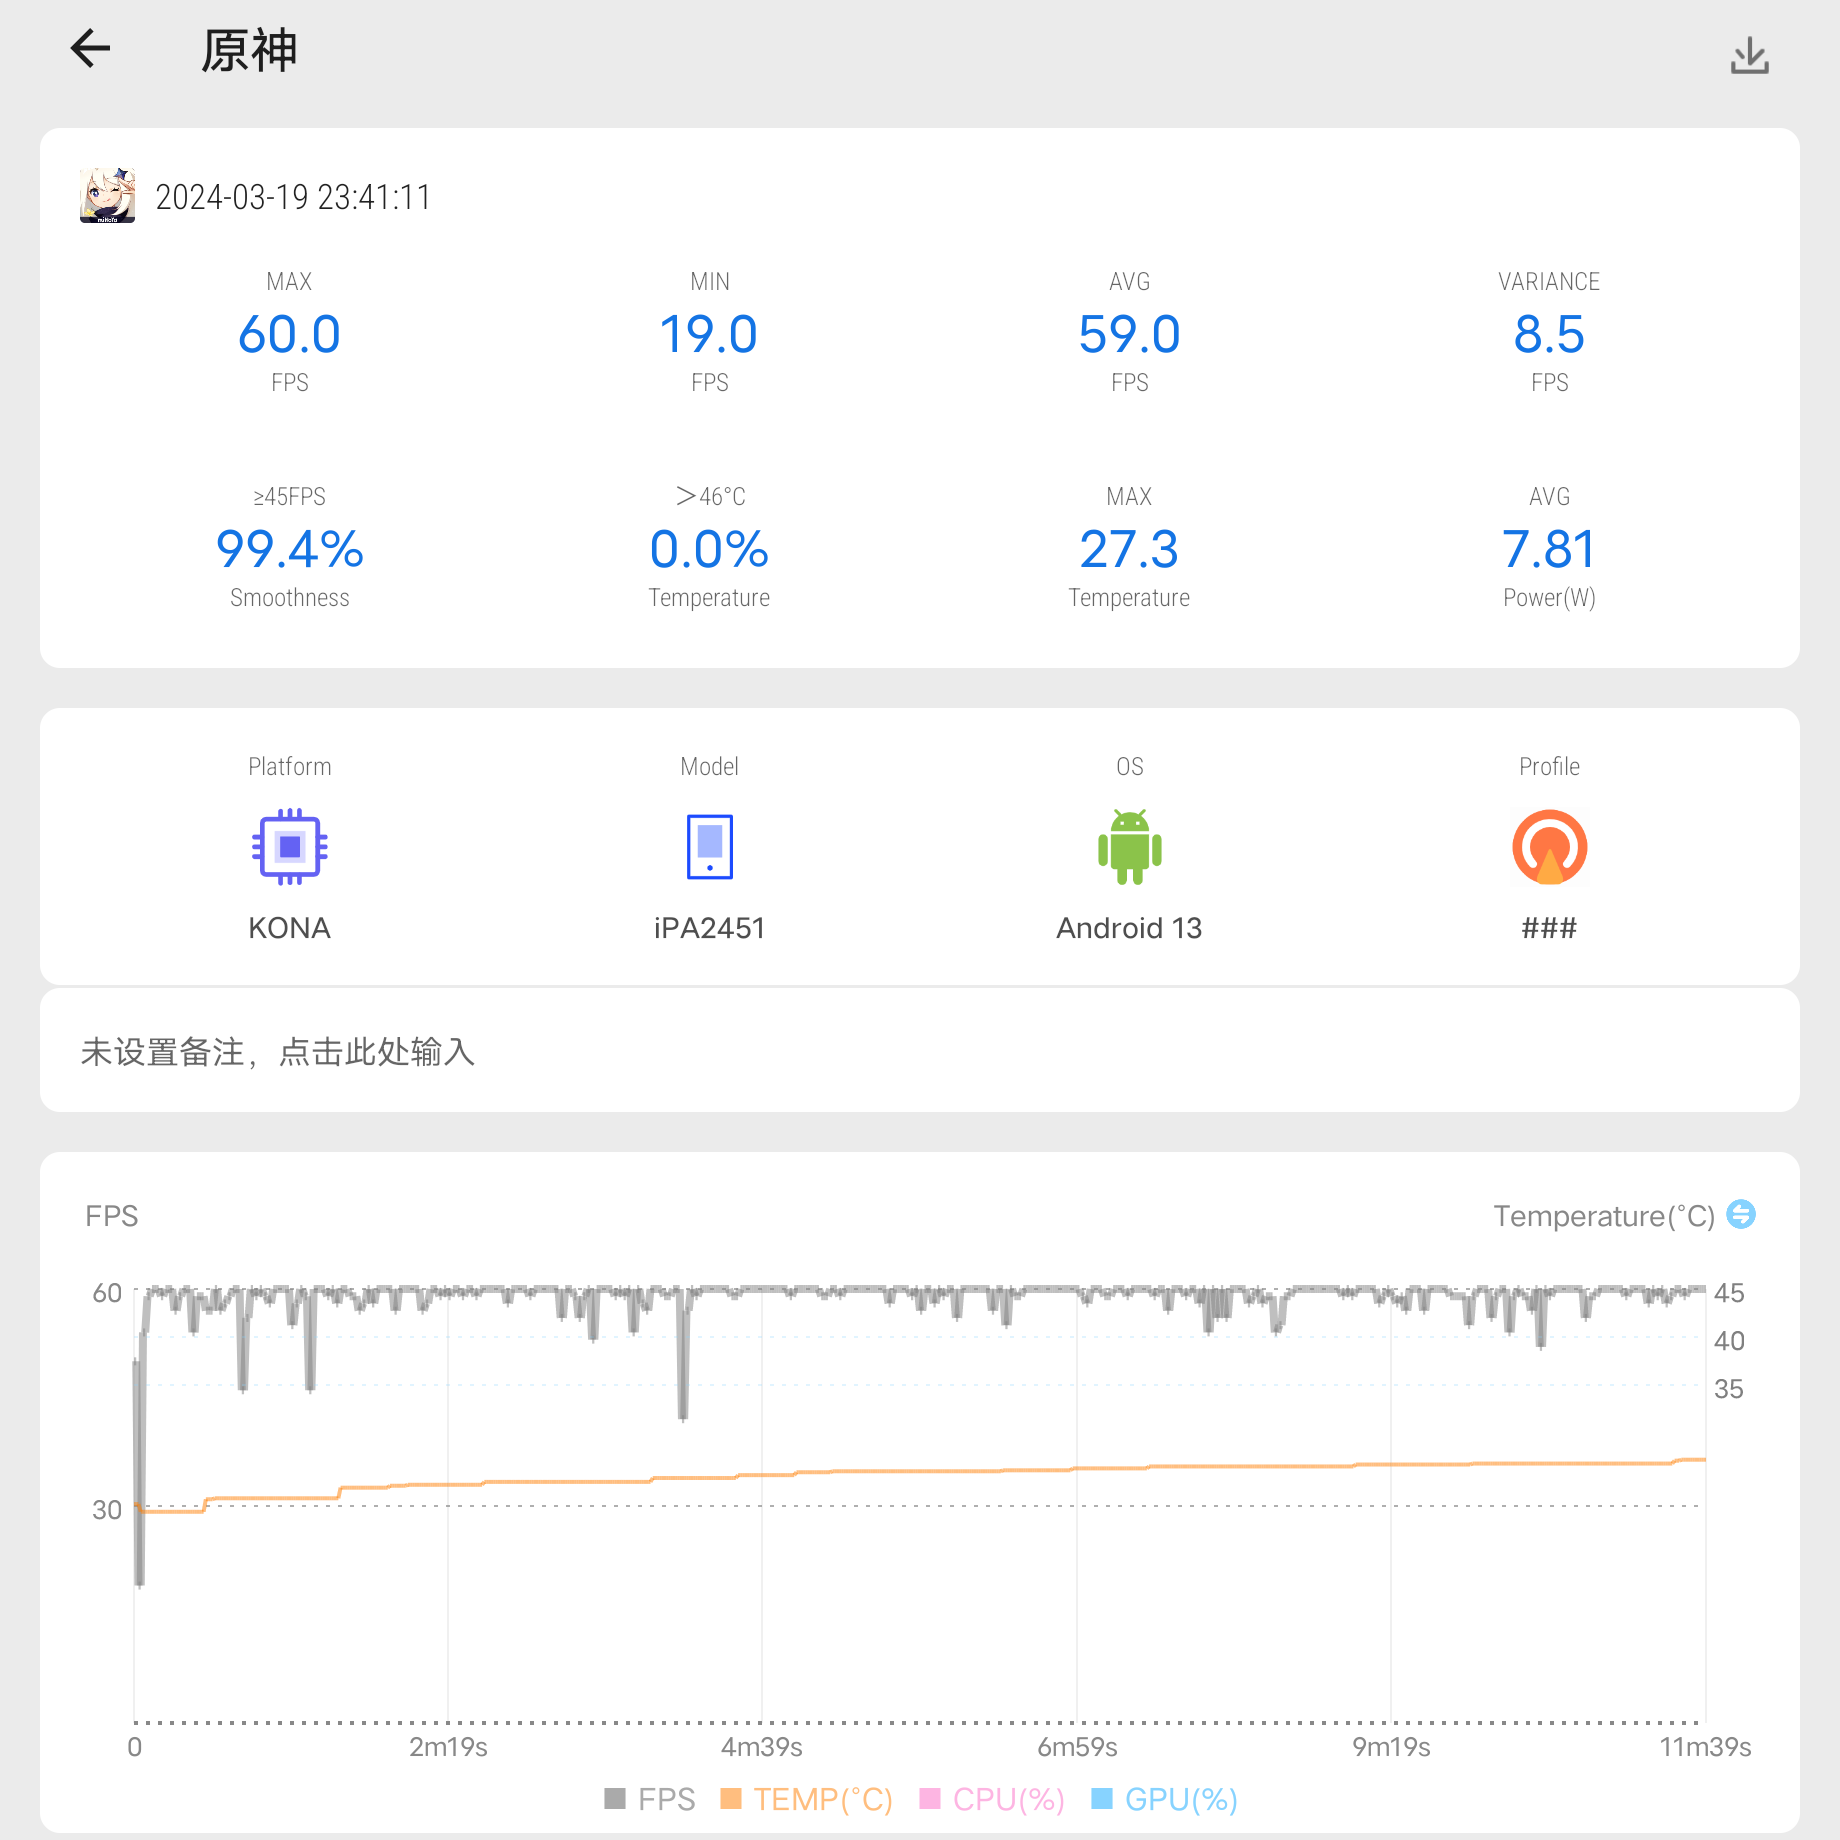
Task: Tap the 11m39s end of the timeline
Action: (x=1705, y=1747)
